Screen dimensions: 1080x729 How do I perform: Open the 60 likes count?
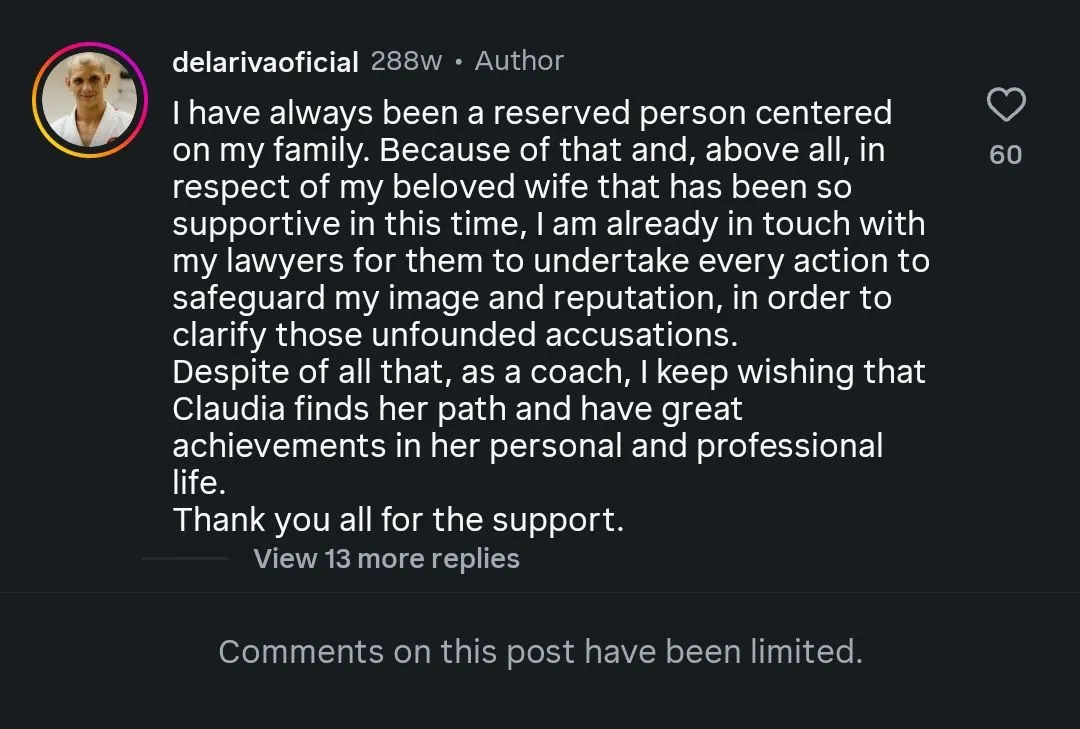(x=1006, y=154)
